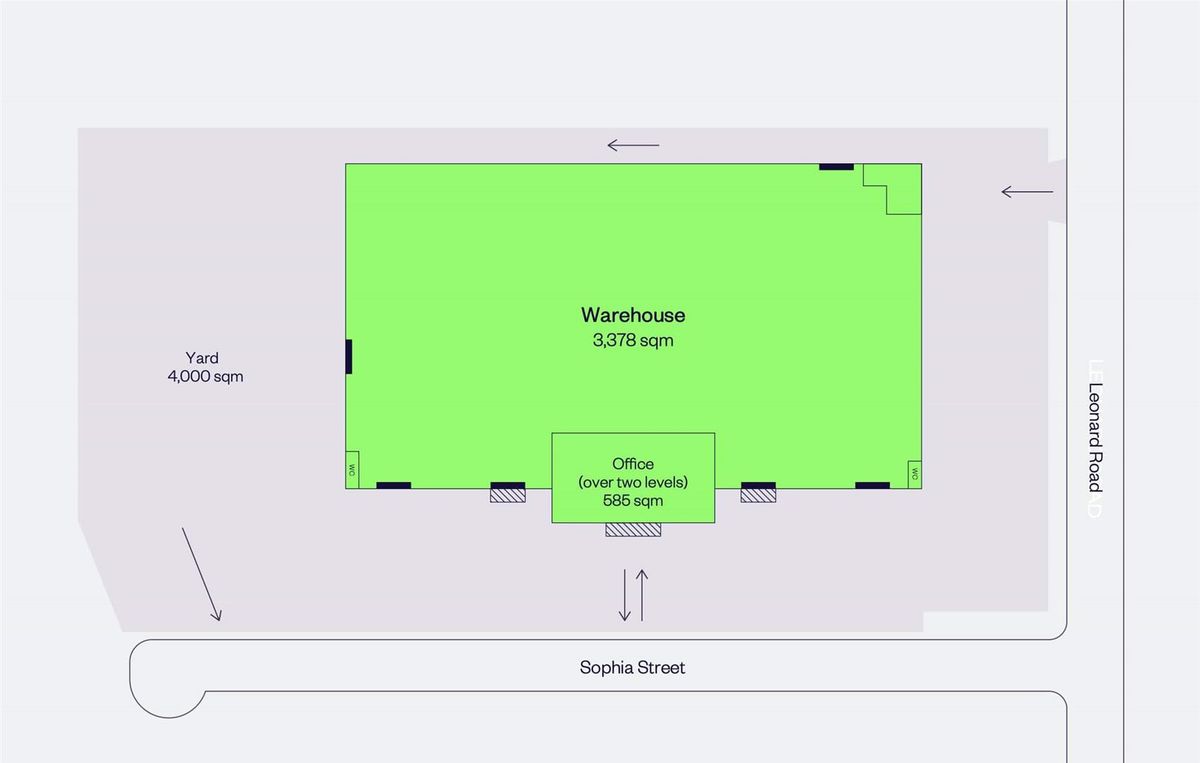This screenshot has width=1200, height=763.
Task: Select the '(over two levels)' text
Action: pos(633,482)
